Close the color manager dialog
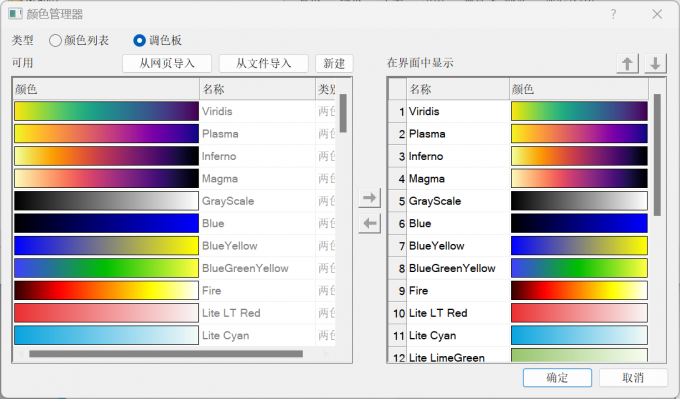The height and width of the screenshot is (399, 680). tap(657, 14)
